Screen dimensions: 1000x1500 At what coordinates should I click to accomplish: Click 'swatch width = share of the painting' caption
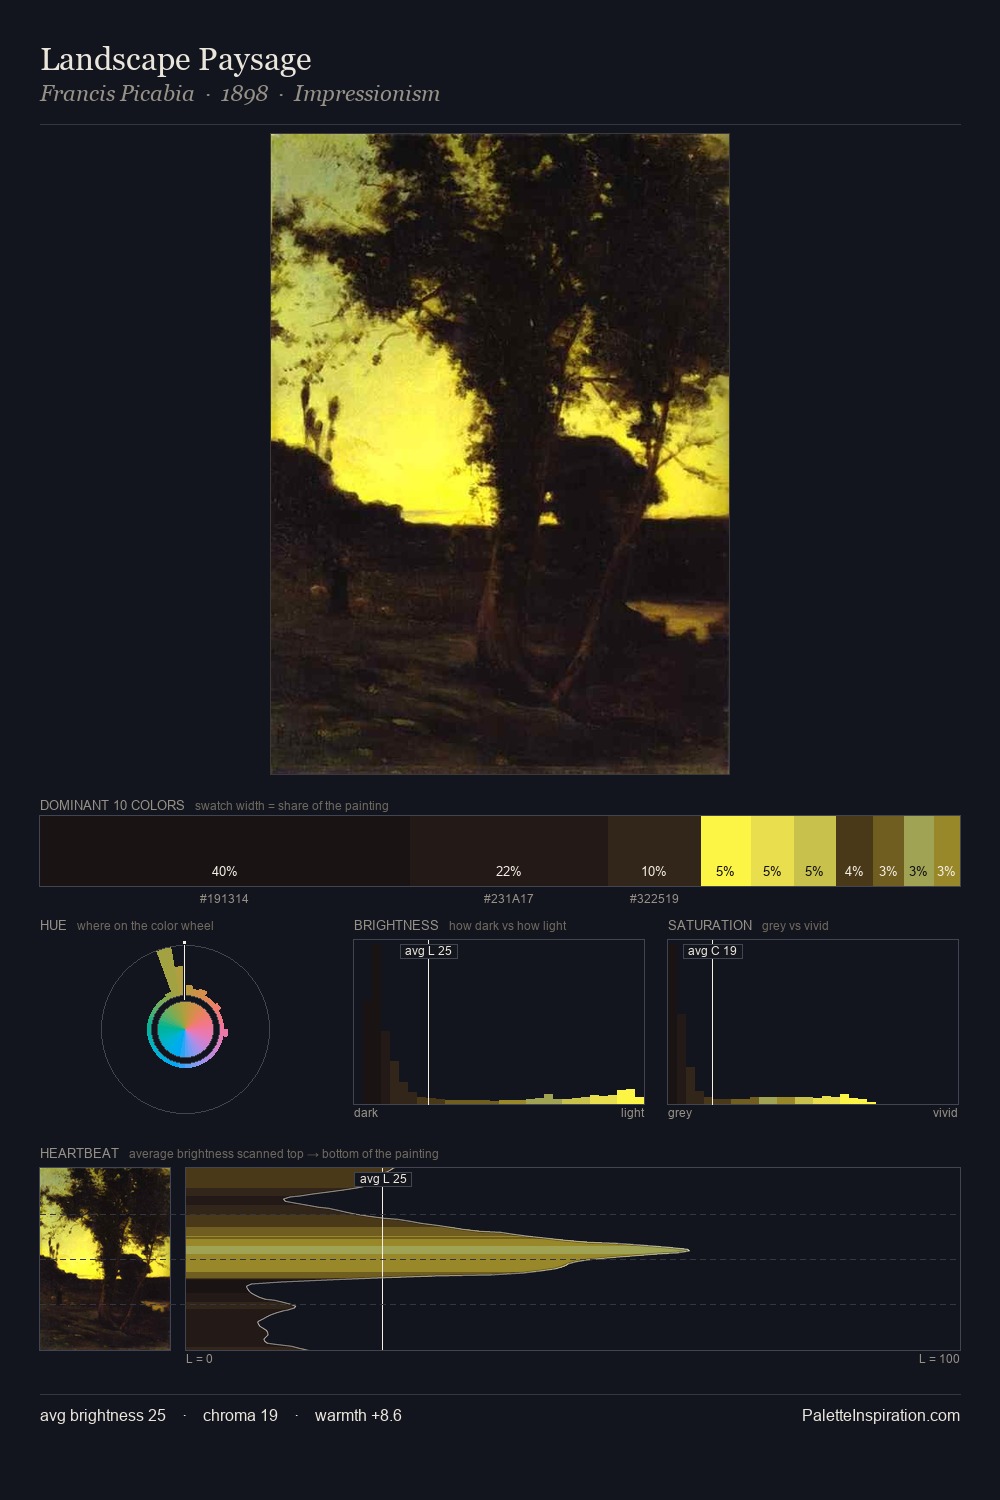[292, 806]
